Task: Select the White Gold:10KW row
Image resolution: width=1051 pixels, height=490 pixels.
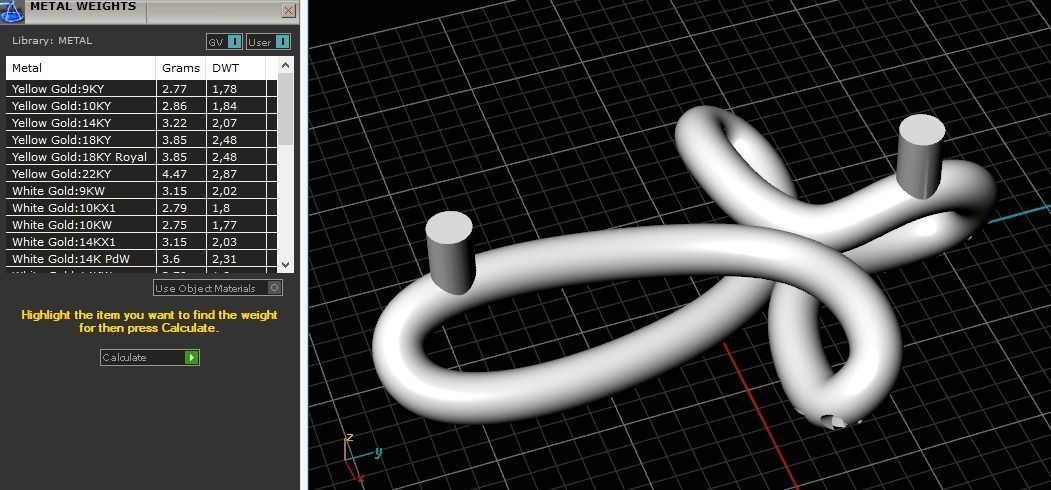Action: tap(141, 225)
